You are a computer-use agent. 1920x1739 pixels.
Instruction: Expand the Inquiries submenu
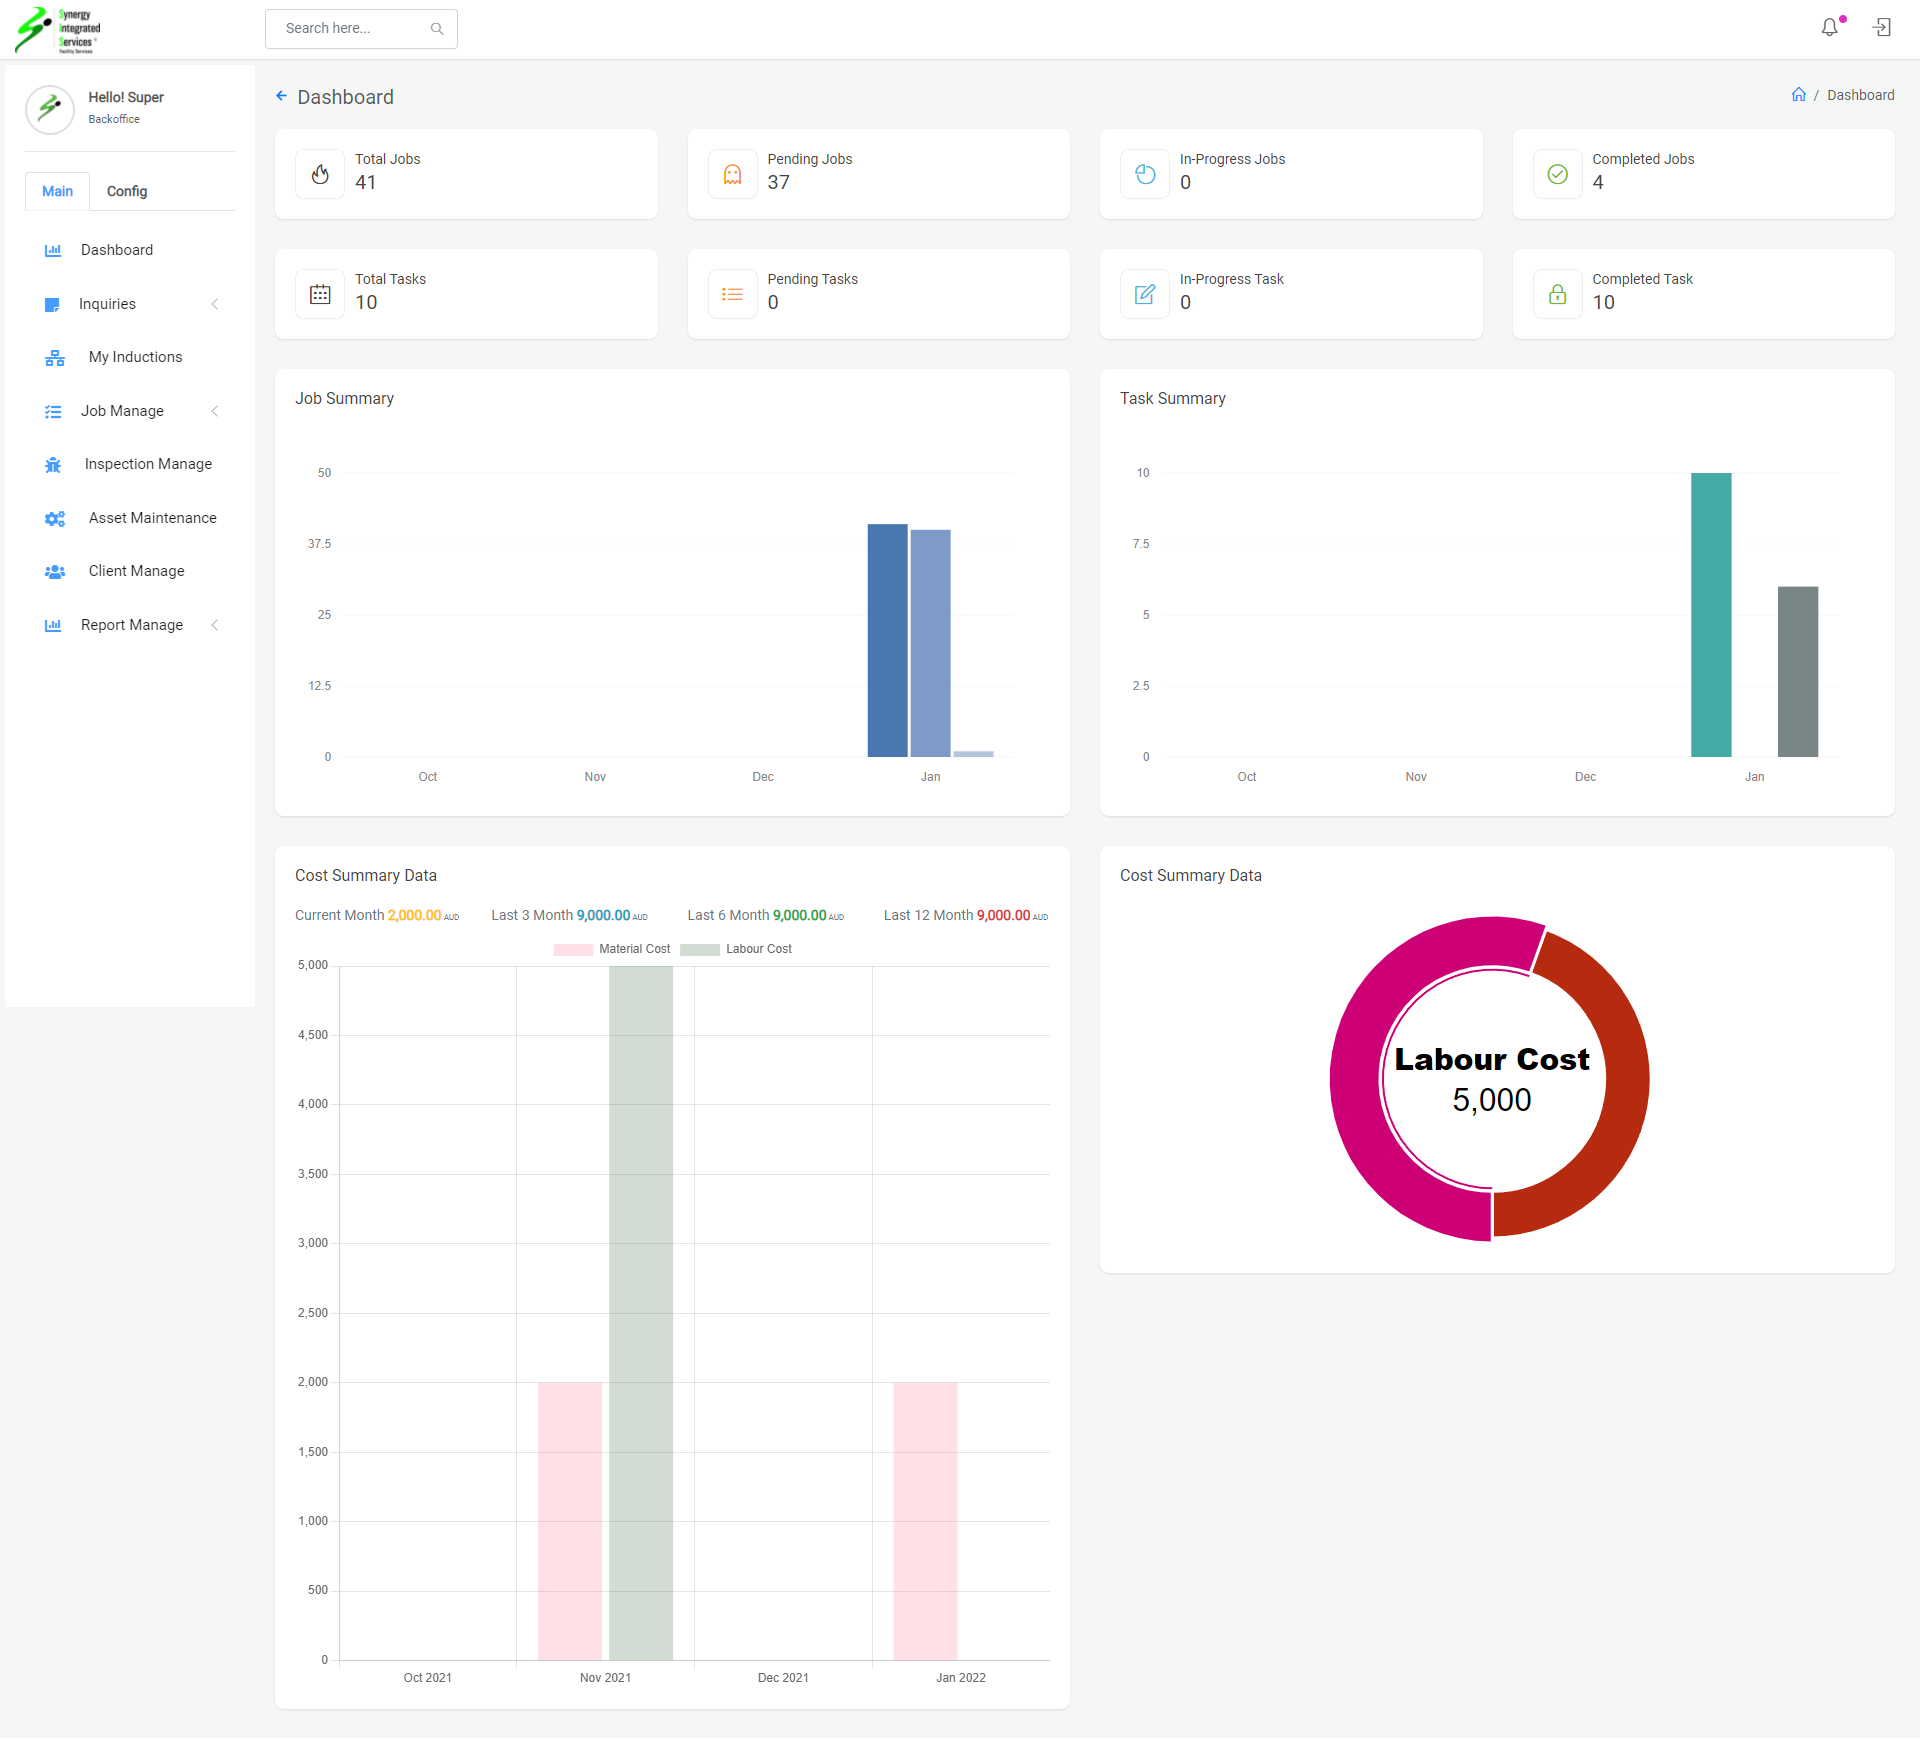(214, 304)
